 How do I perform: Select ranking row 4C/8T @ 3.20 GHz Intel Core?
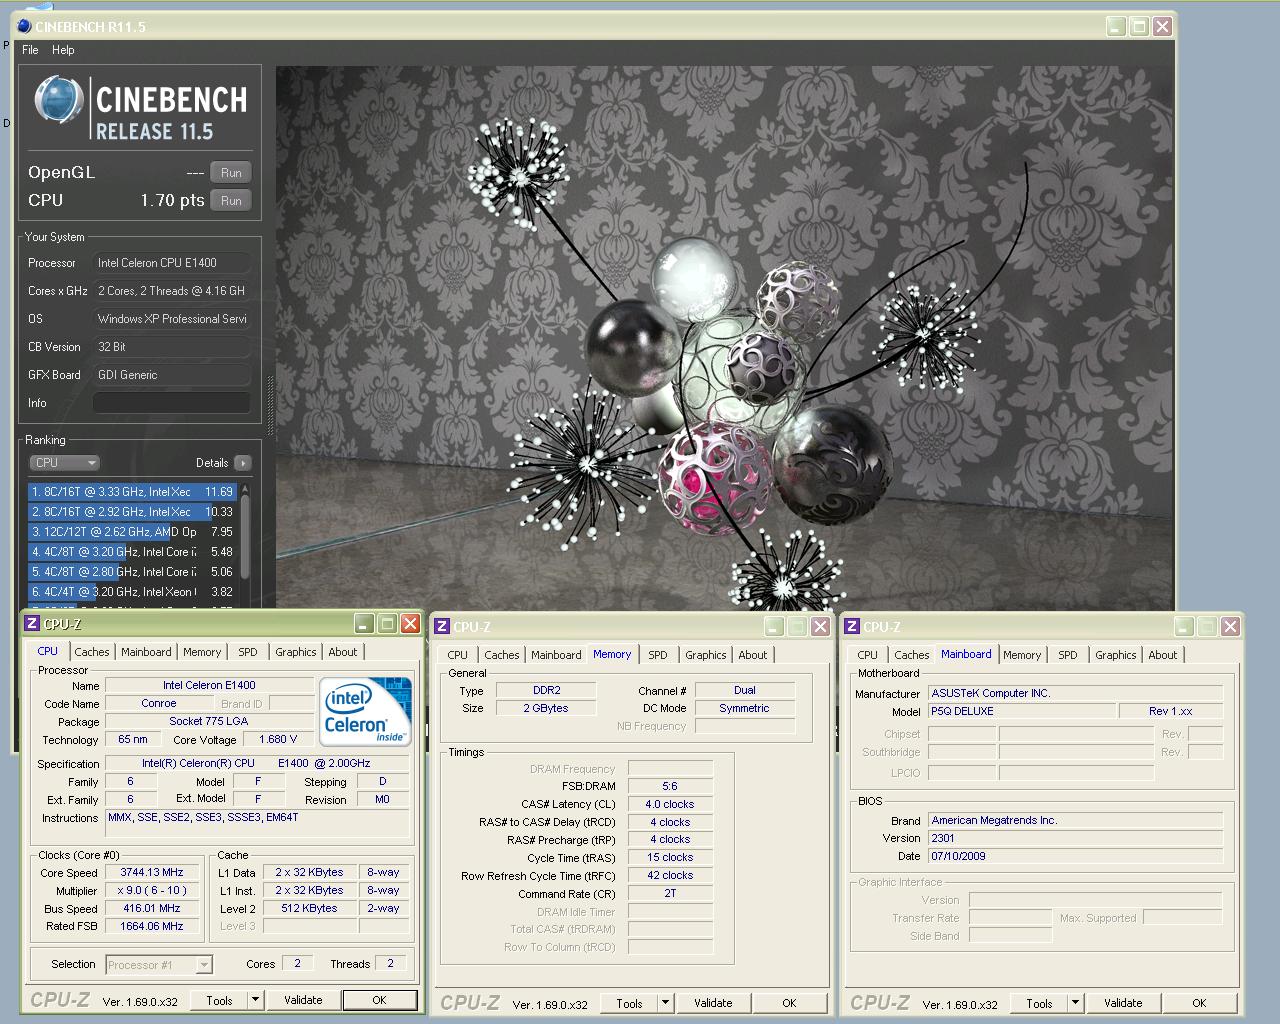click(x=132, y=552)
